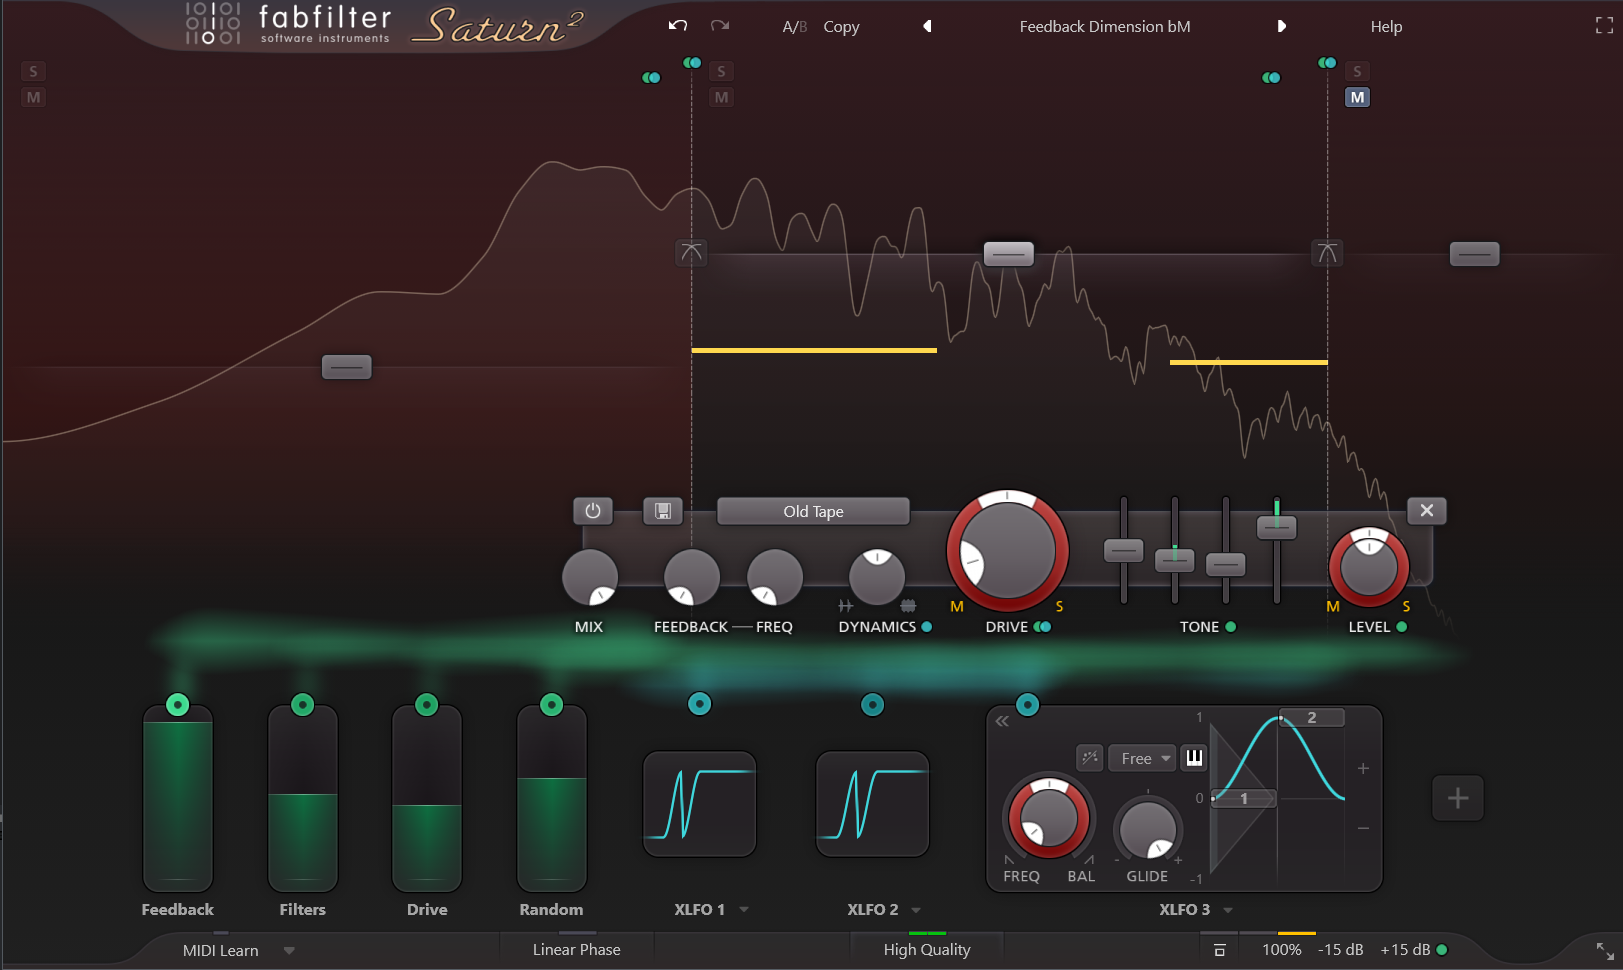Viewport: 1623px width, 970px height.
Task: Disable Mute on the rightmost band
Action: point(1357,97)
